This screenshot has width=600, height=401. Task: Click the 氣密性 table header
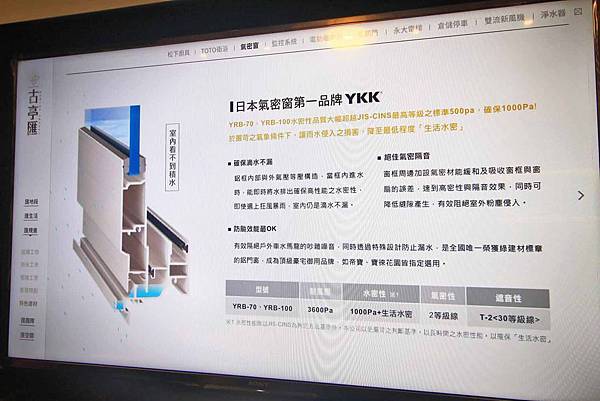coord(443,296)
